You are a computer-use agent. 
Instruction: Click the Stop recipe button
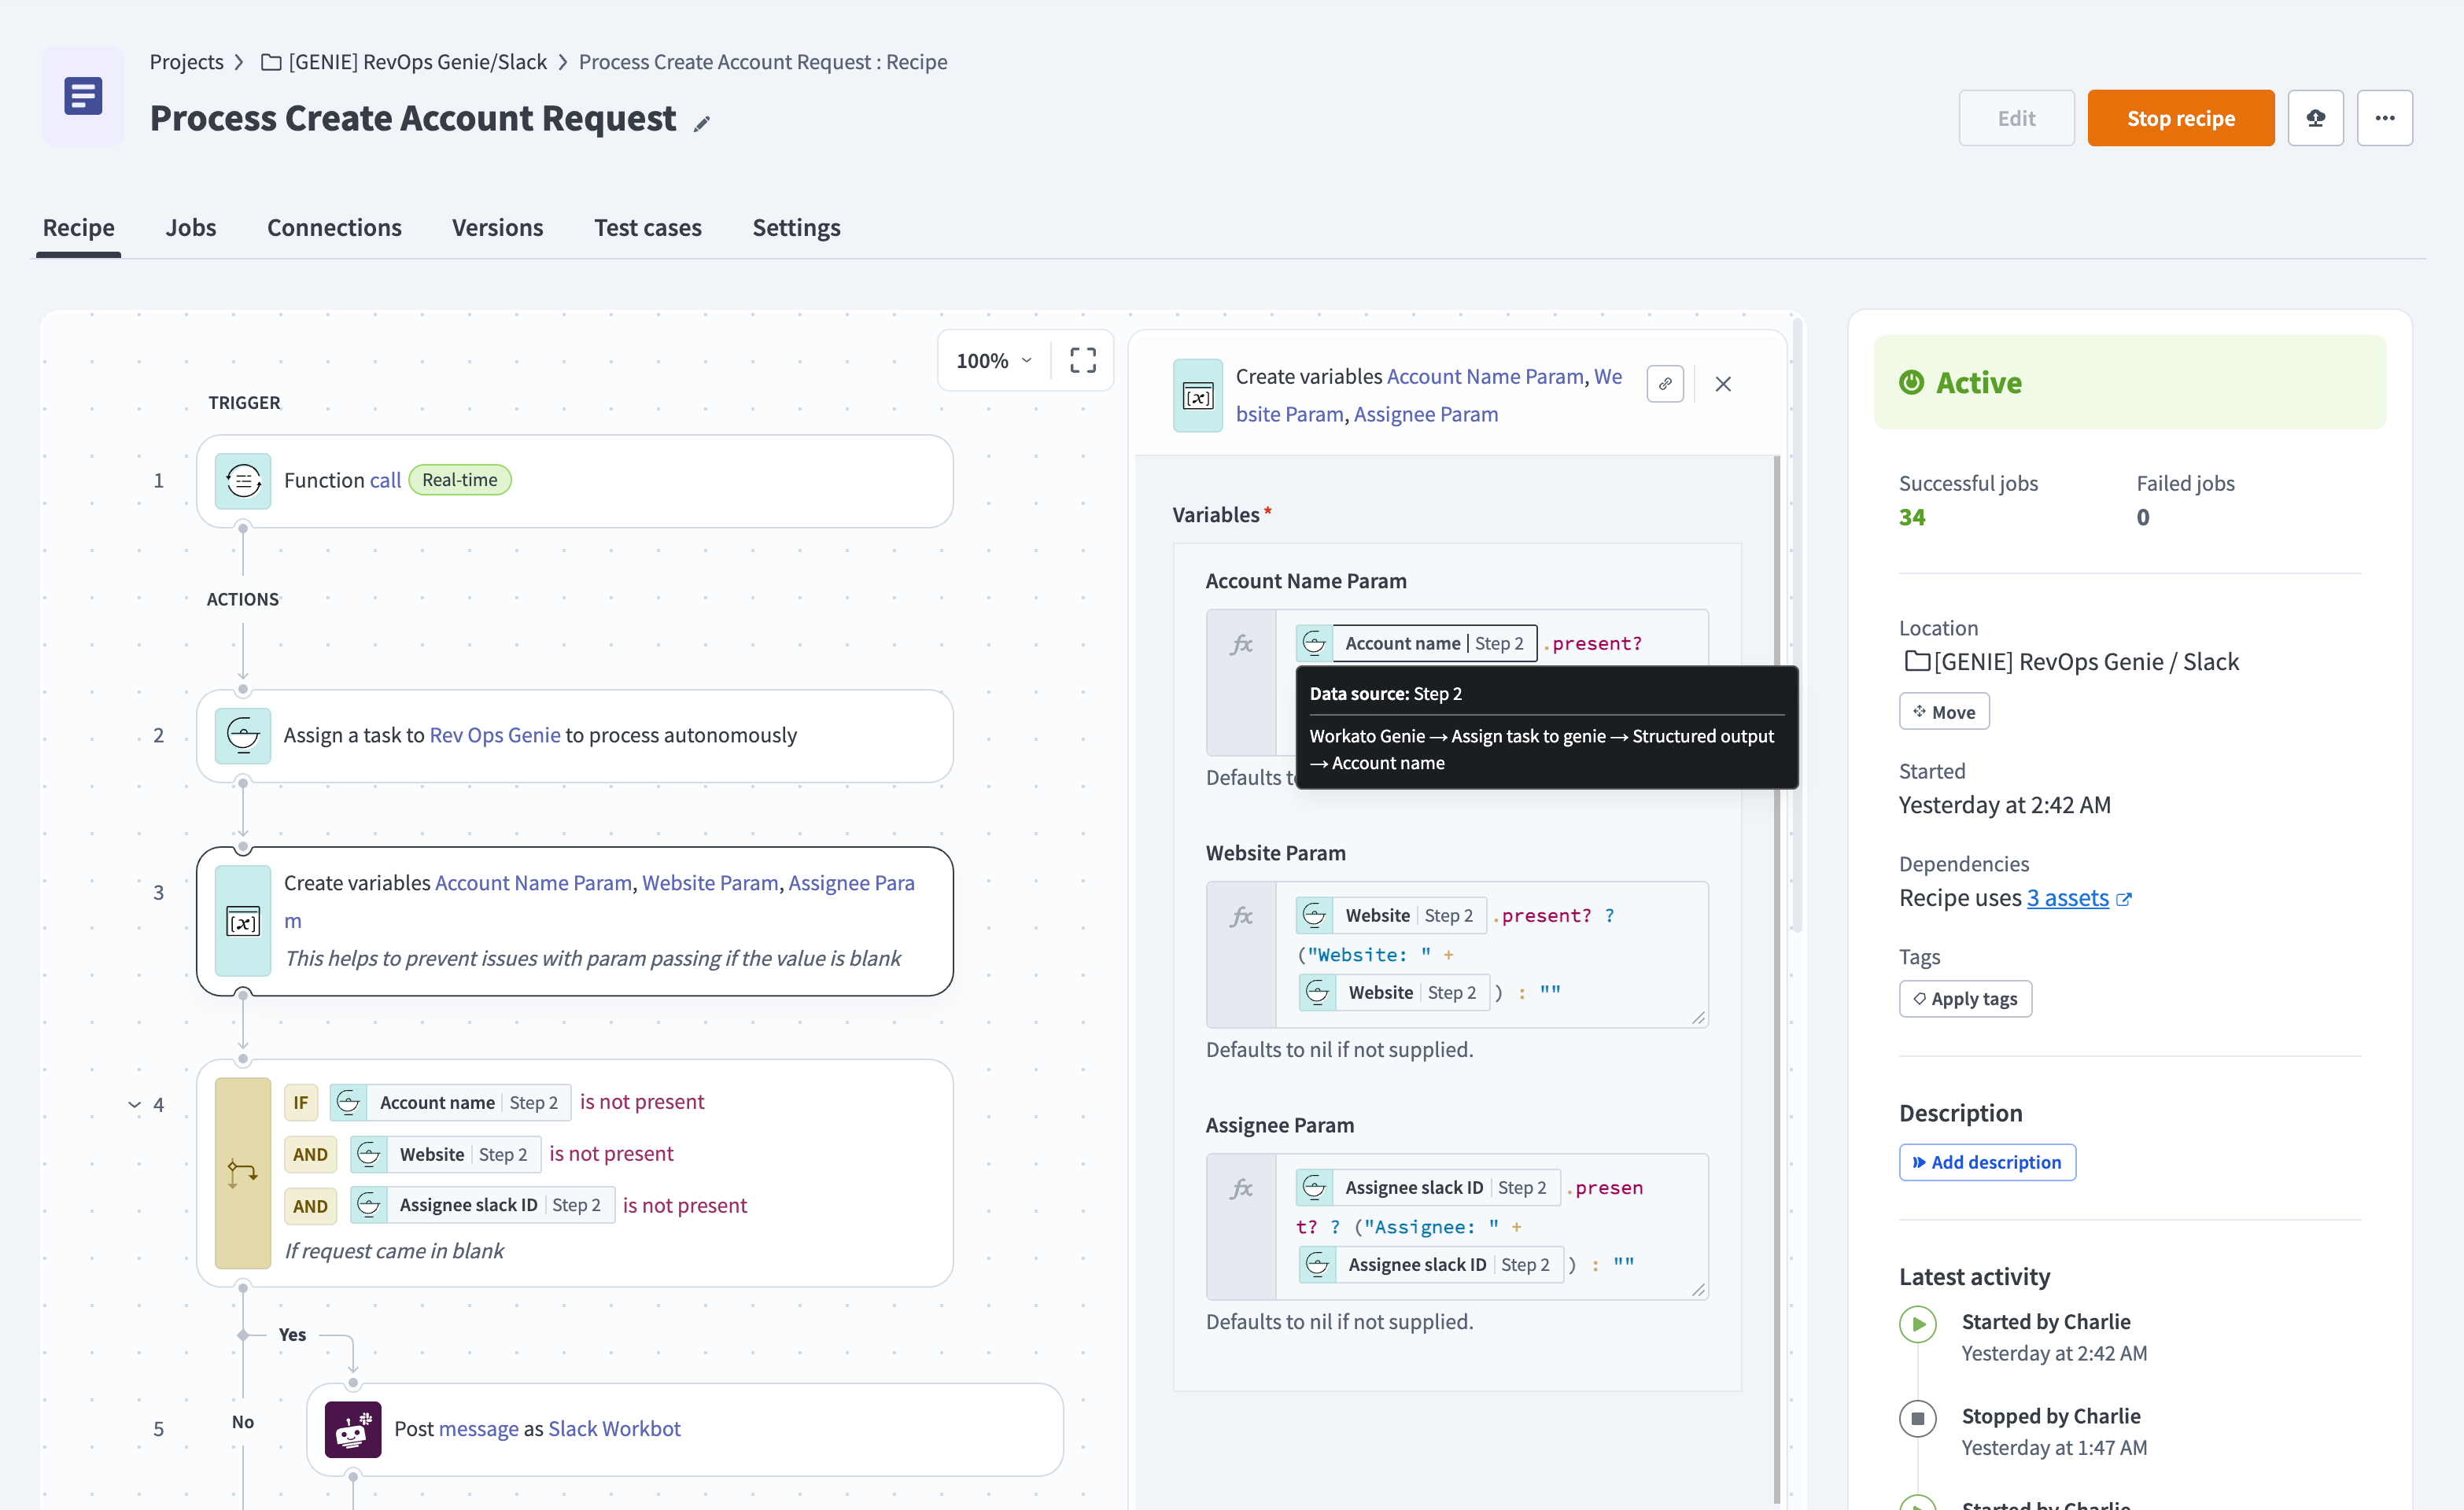pos(2180,118)
